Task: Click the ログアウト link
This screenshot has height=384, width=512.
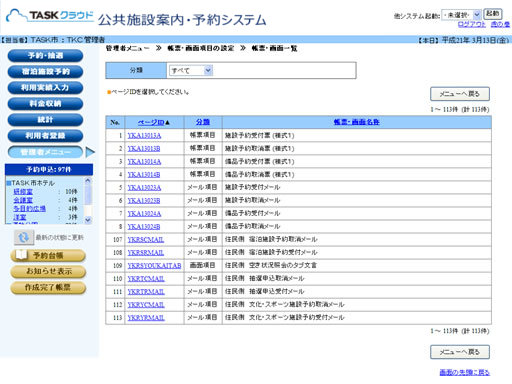Action: [472, 24]
